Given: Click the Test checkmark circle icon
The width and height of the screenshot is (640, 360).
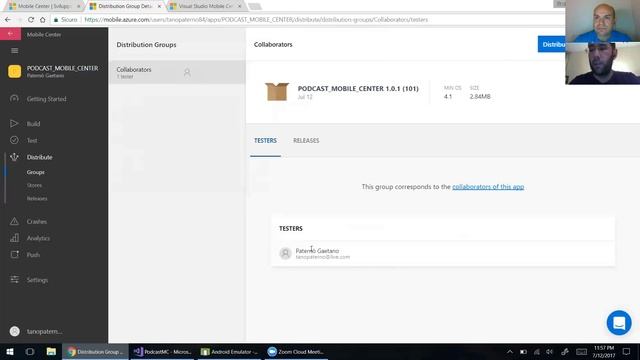Looking at the screenshot, I should pyautogui.click(x=14, y=140).
